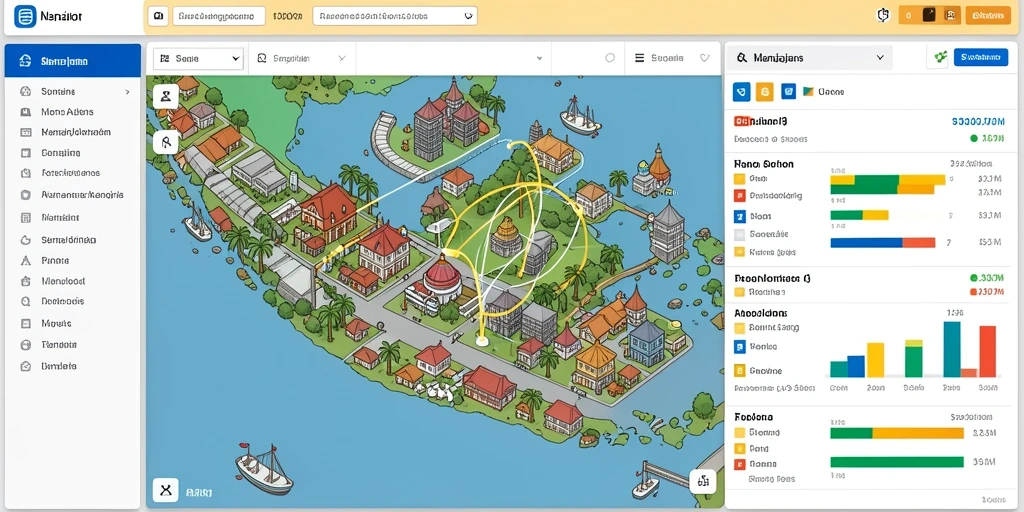Select the blue shield icon in the right panel
1024x512 pixels.
click(x=742, y=92)
